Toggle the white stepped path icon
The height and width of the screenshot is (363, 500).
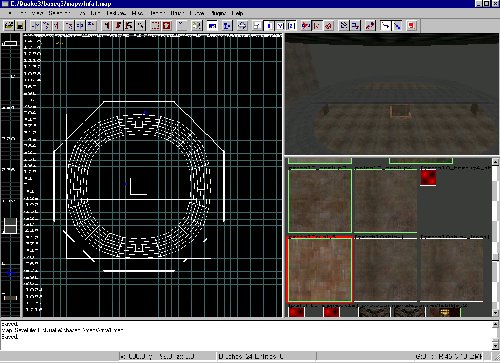[x=385, y=26]
